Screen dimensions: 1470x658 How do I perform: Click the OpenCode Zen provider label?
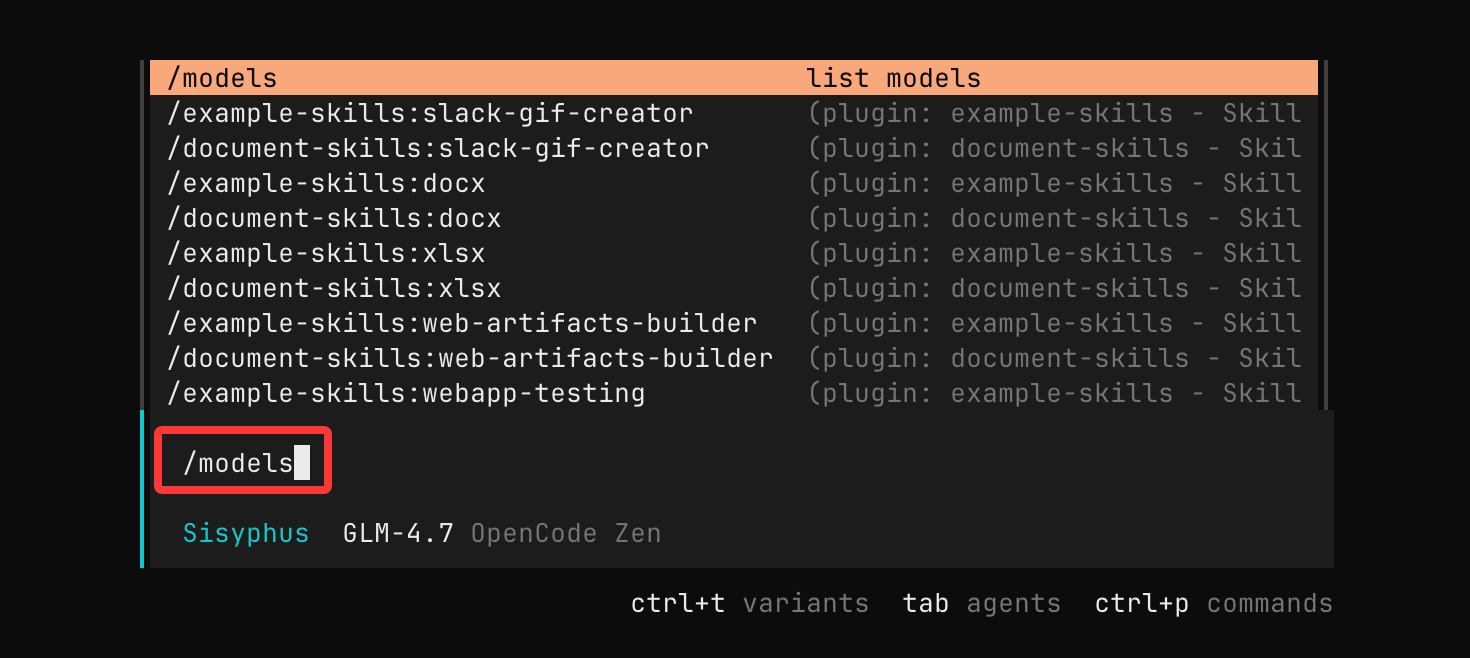[566, 533]
